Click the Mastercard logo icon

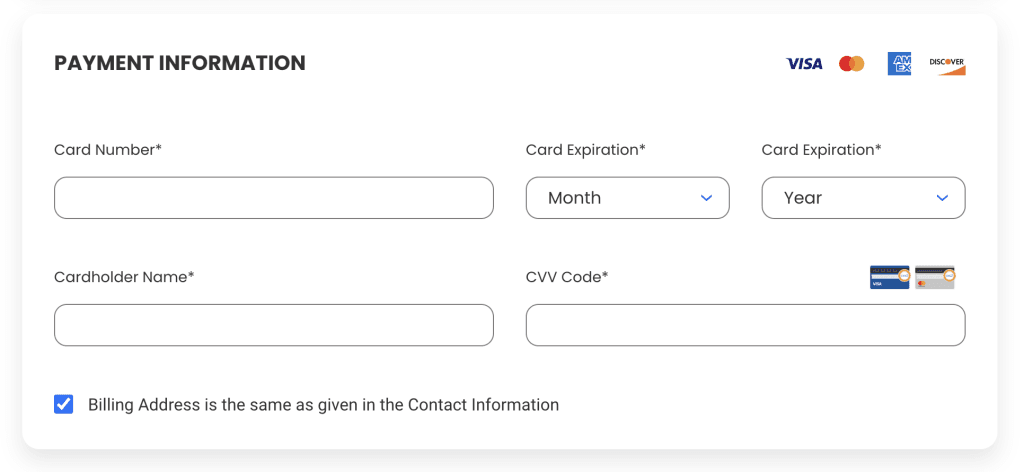(x=852, y=64)
